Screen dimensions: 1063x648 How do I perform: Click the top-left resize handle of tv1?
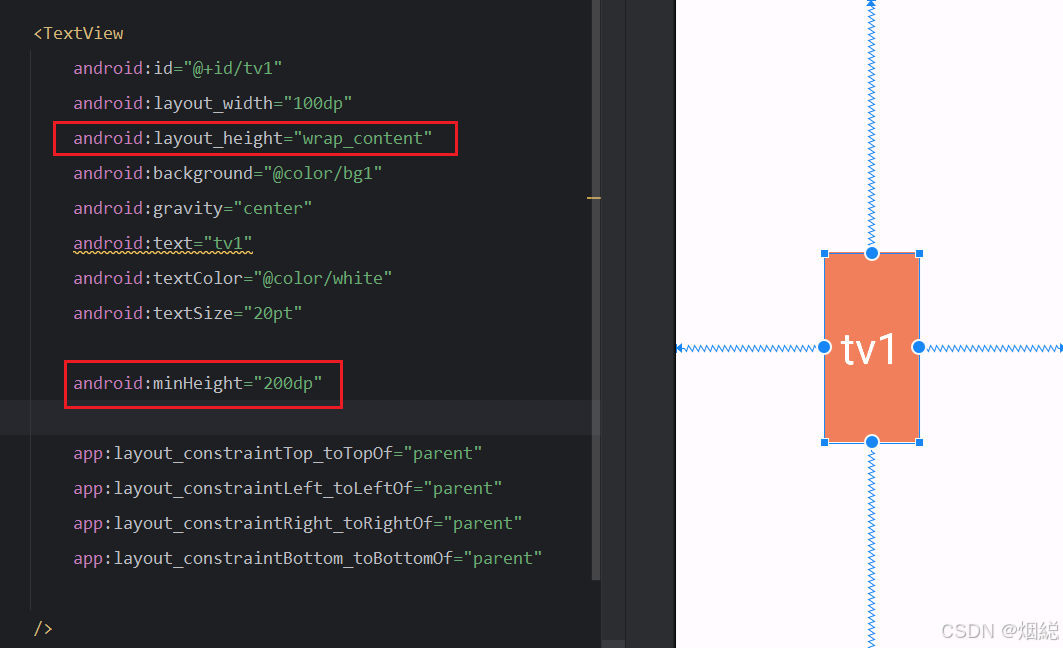[825, 253]
